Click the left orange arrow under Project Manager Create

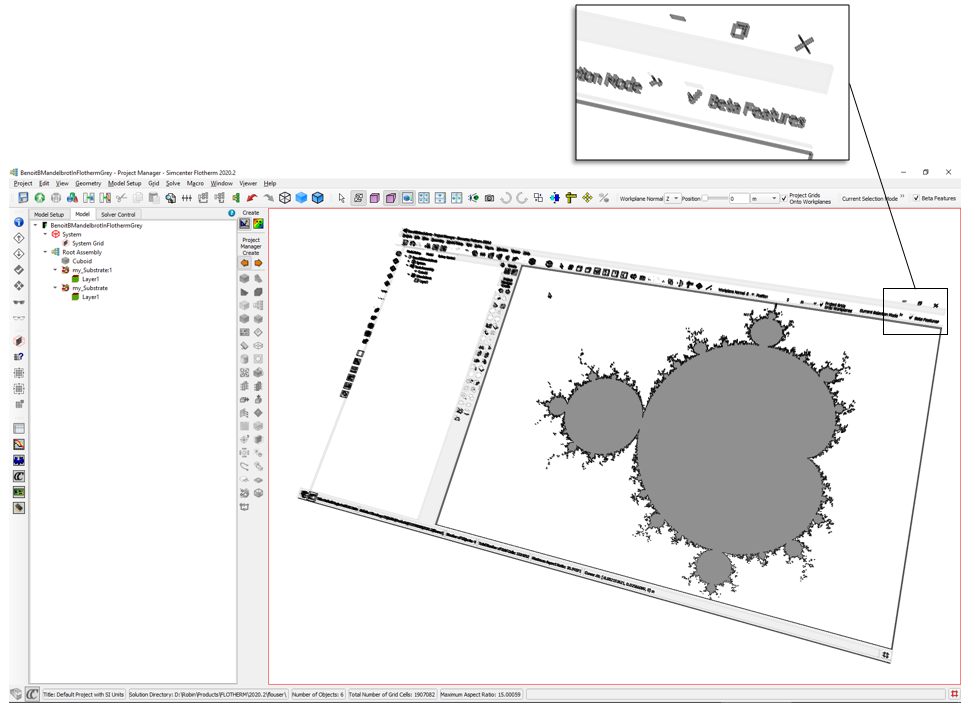point(244,263)
